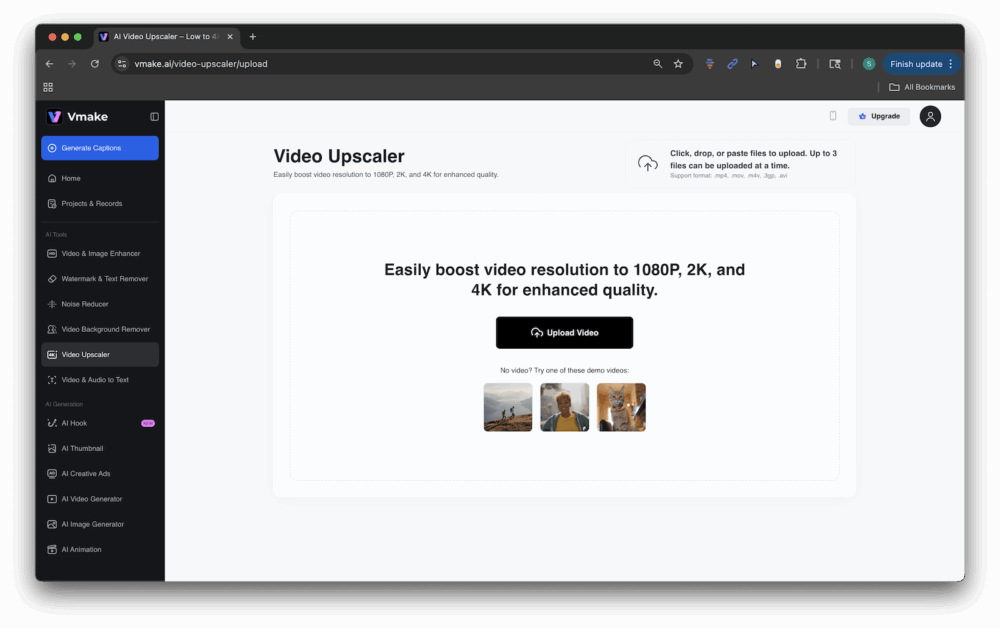
Task: Open the All Bookmarks folder
Action: tap(922, 87)
